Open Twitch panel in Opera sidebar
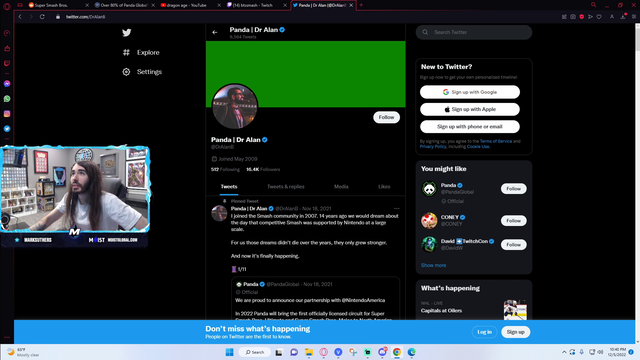The image size is (640, 360). [7, 63]
